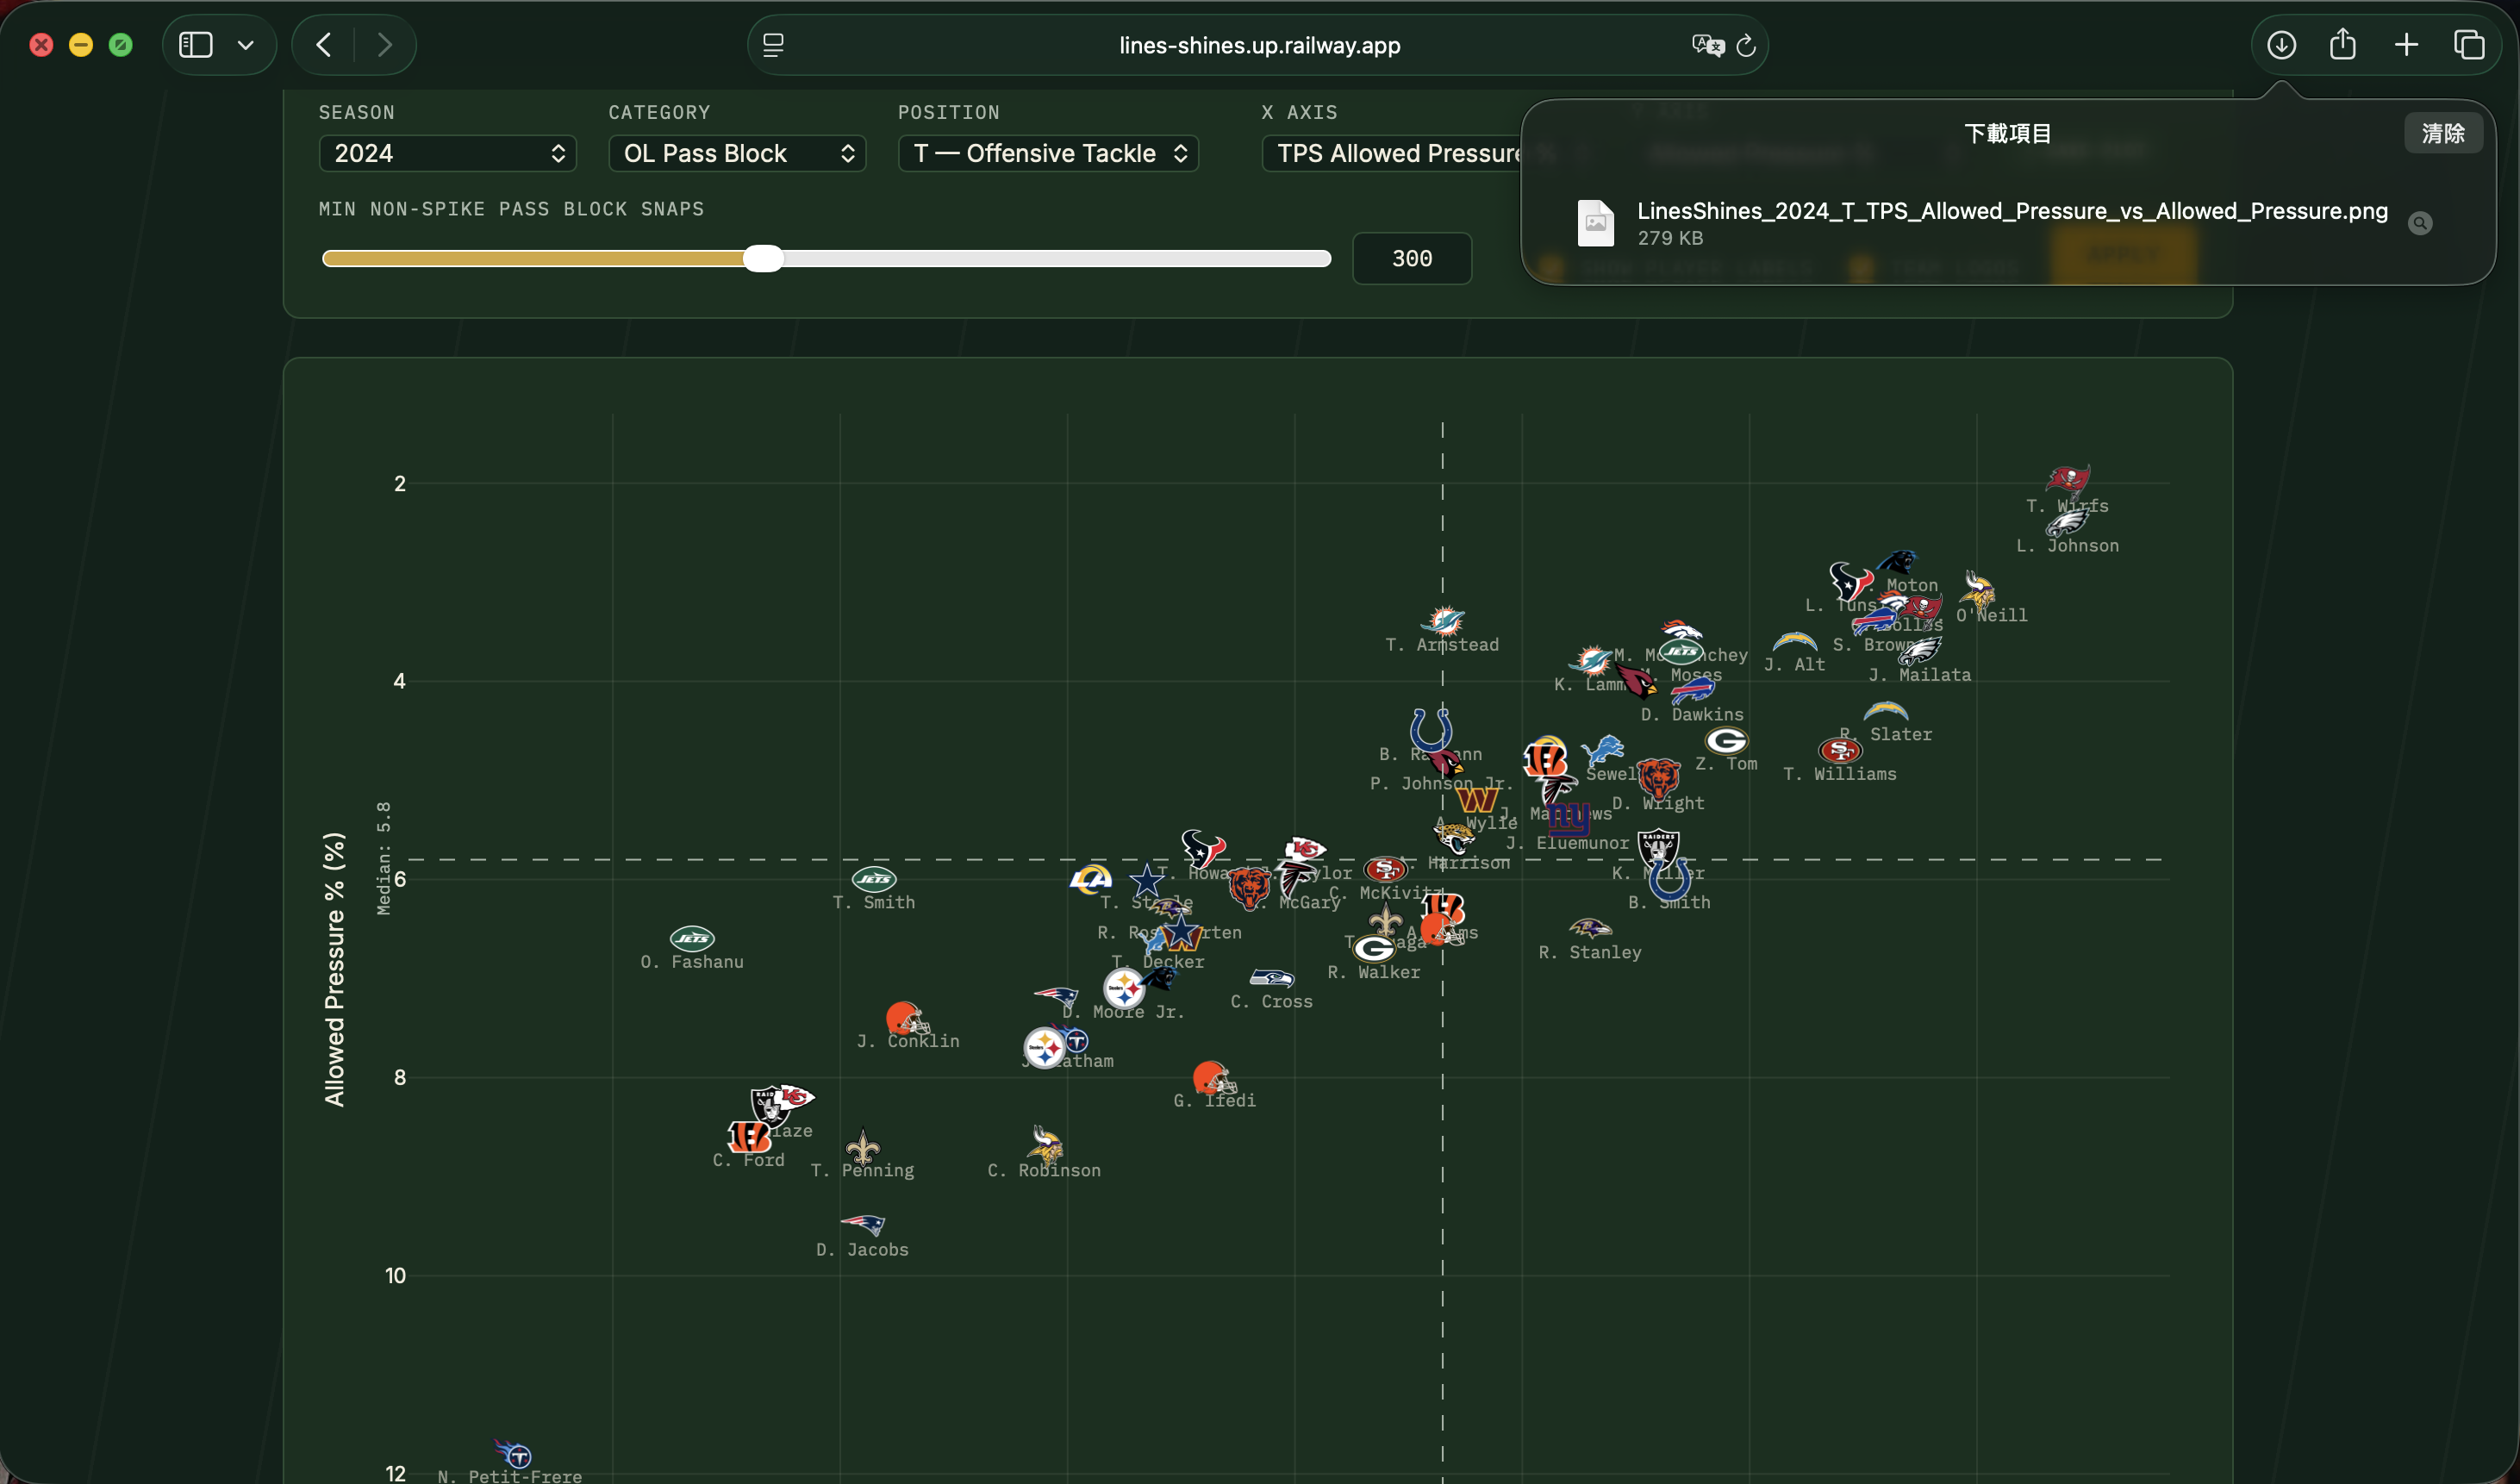The width and height of the screenshot is (2520, 1484).
Task: Click the "O. Fashanu" player label
Action: click(x=692, y=962)
